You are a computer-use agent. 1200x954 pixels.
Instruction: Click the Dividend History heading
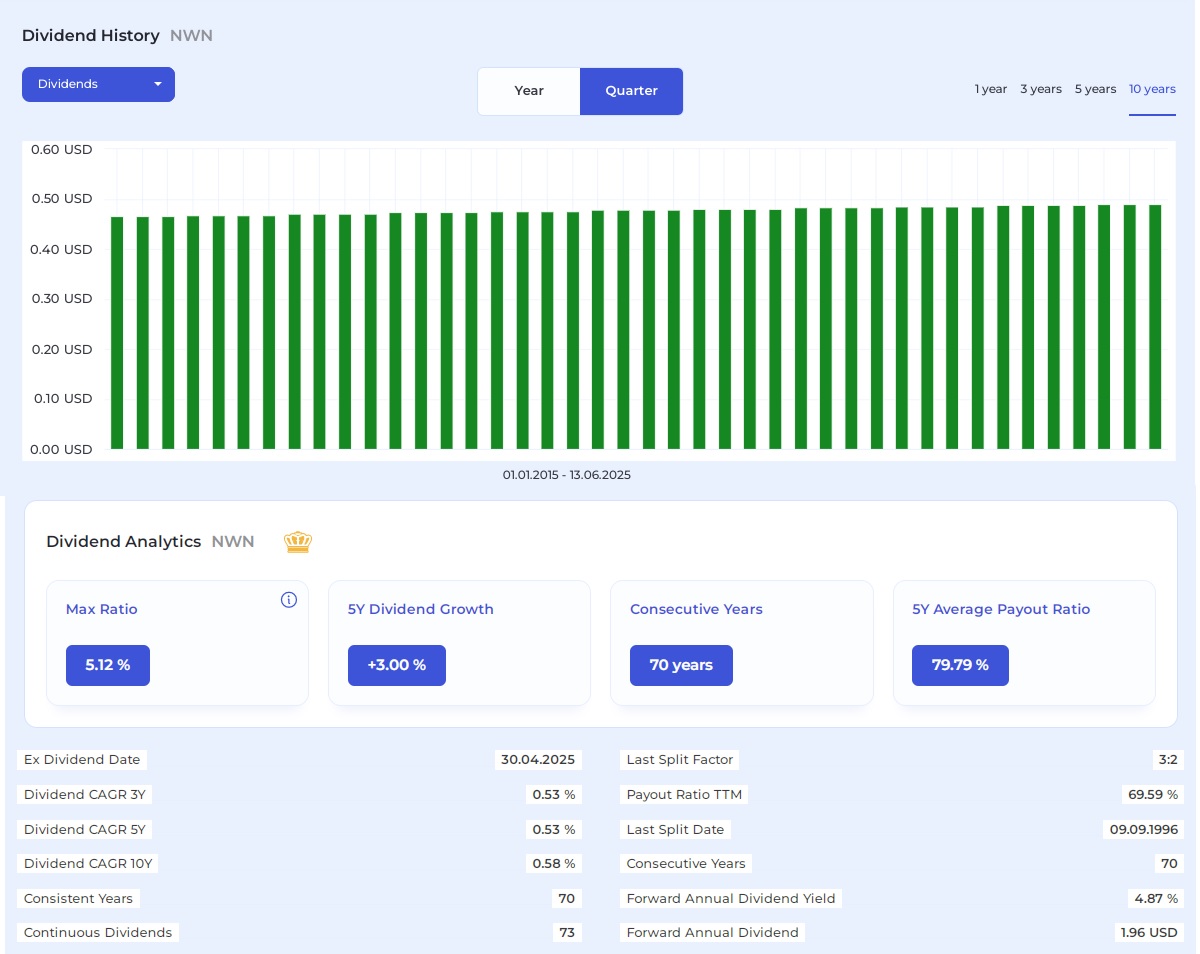click(x=91, y=36)
